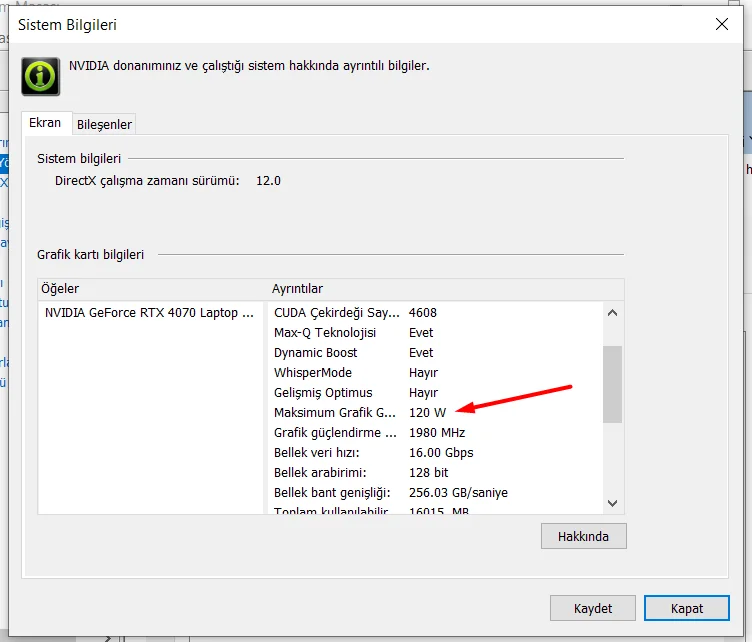This screenshot has height=642, width=752.
Task: Click the 256.03 GB/saniye value
Action: (x=458, y=492)
